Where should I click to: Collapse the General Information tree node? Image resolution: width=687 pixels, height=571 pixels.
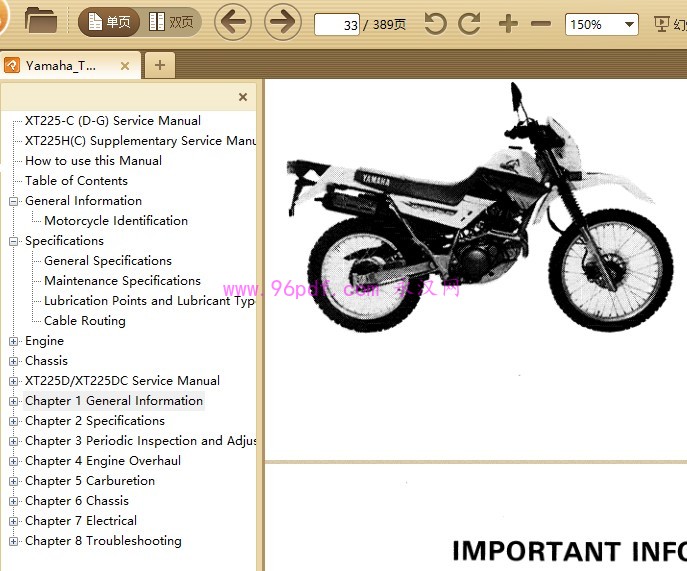click(x=14, y=201)
